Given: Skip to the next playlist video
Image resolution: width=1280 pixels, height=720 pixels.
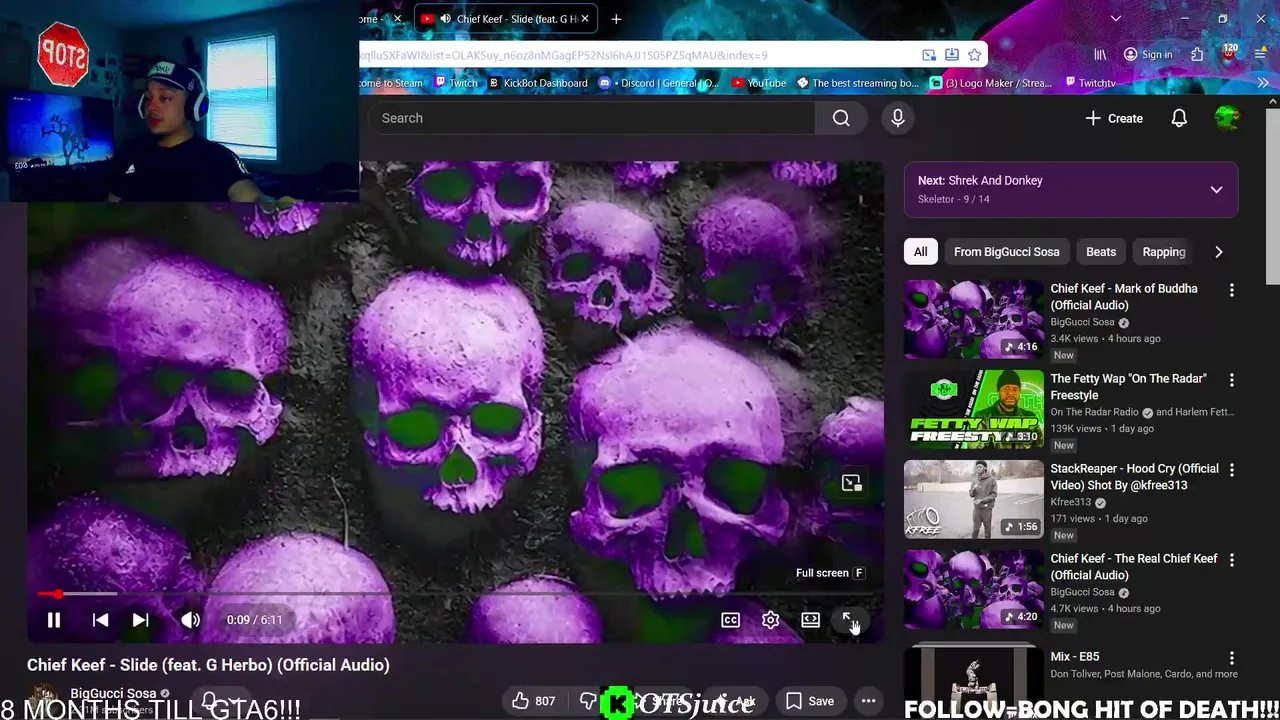Looking at the screenshot, I should tap(141, 620).
